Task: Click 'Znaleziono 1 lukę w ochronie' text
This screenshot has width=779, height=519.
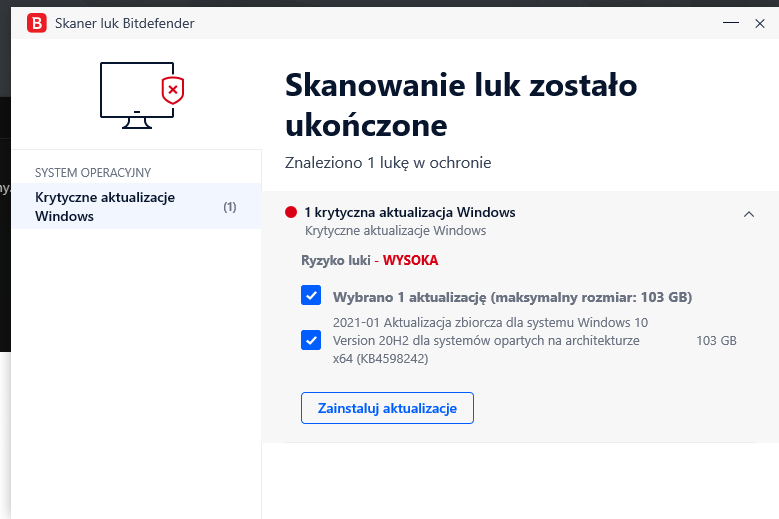Action: (388, 162)
